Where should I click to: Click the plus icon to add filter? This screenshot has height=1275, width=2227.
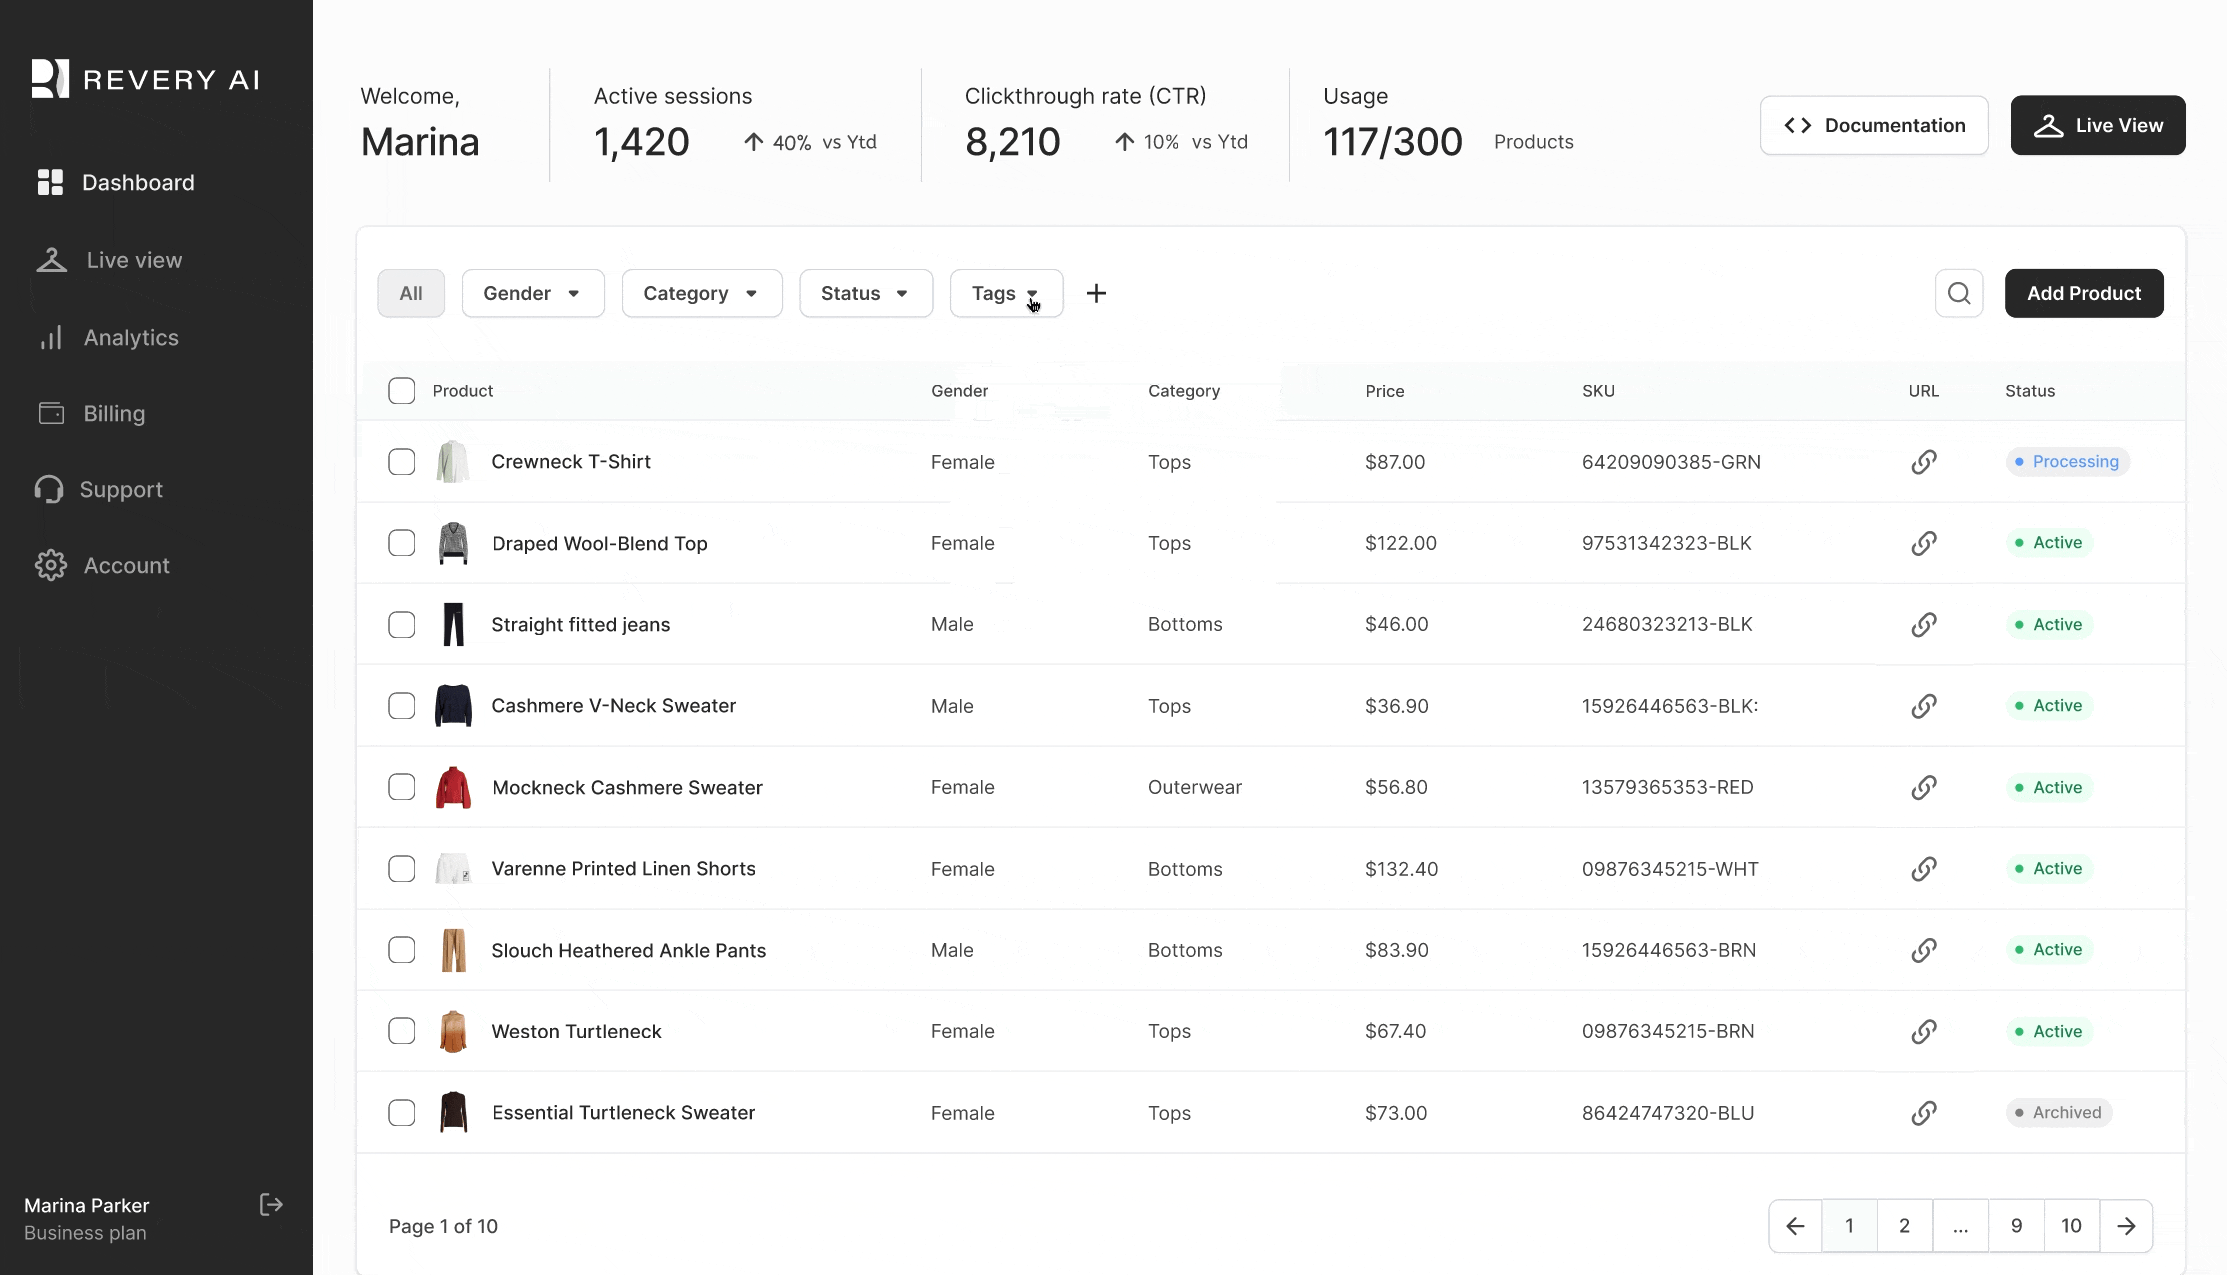[1096, 293]
